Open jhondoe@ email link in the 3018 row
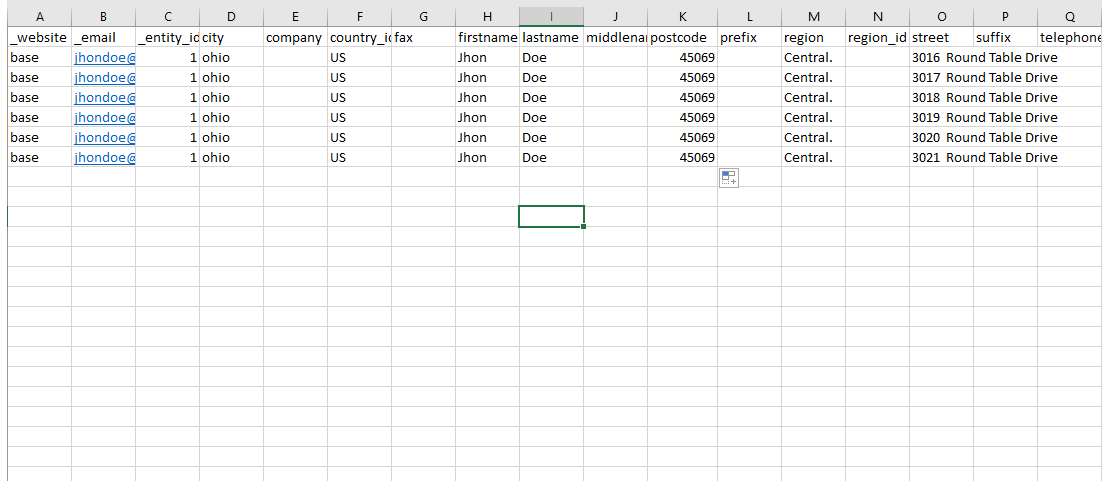1102x481 pixels. pos(105,97)
